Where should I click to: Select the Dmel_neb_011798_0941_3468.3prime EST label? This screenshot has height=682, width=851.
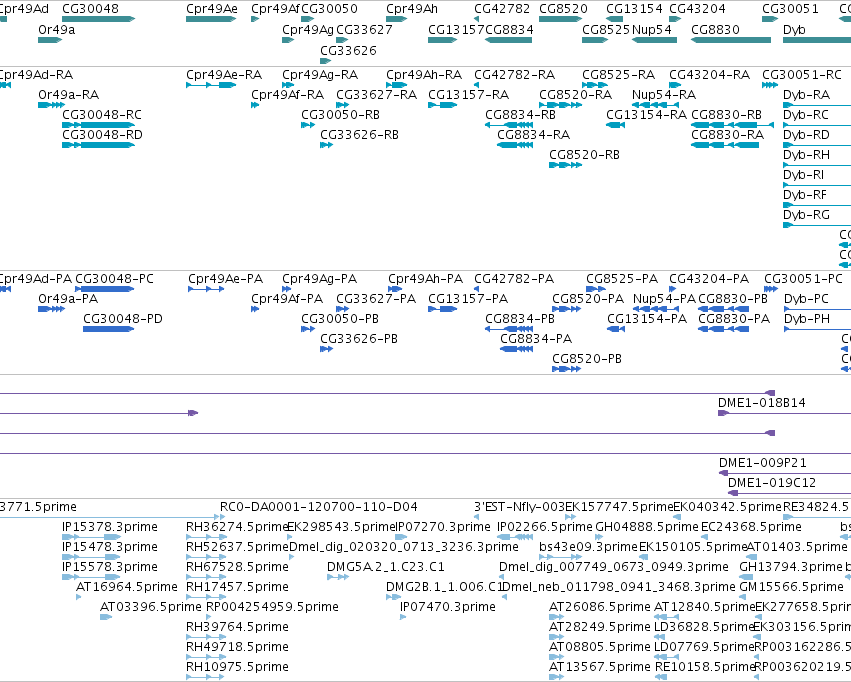(619, 587)
